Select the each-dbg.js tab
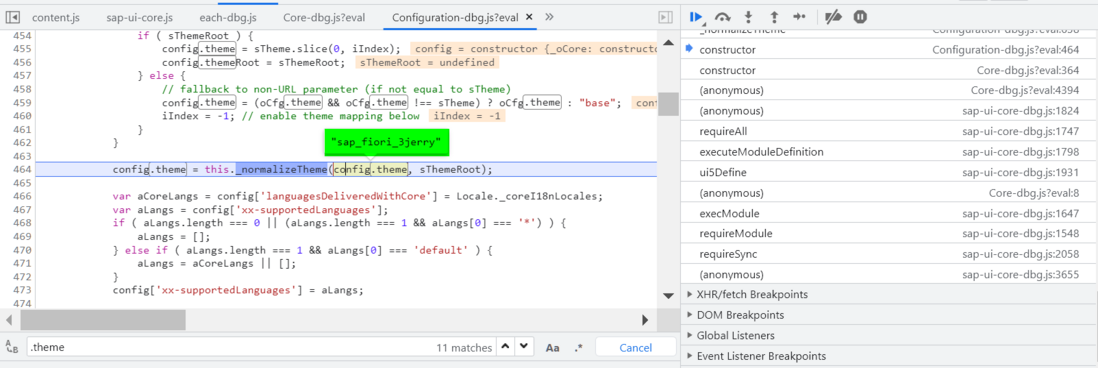1098x368 pixels. [x=228, y=17]
